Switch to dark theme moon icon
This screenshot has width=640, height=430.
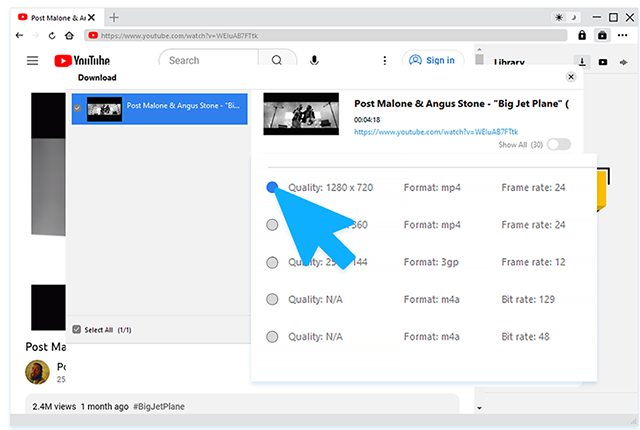pos(573,18)
